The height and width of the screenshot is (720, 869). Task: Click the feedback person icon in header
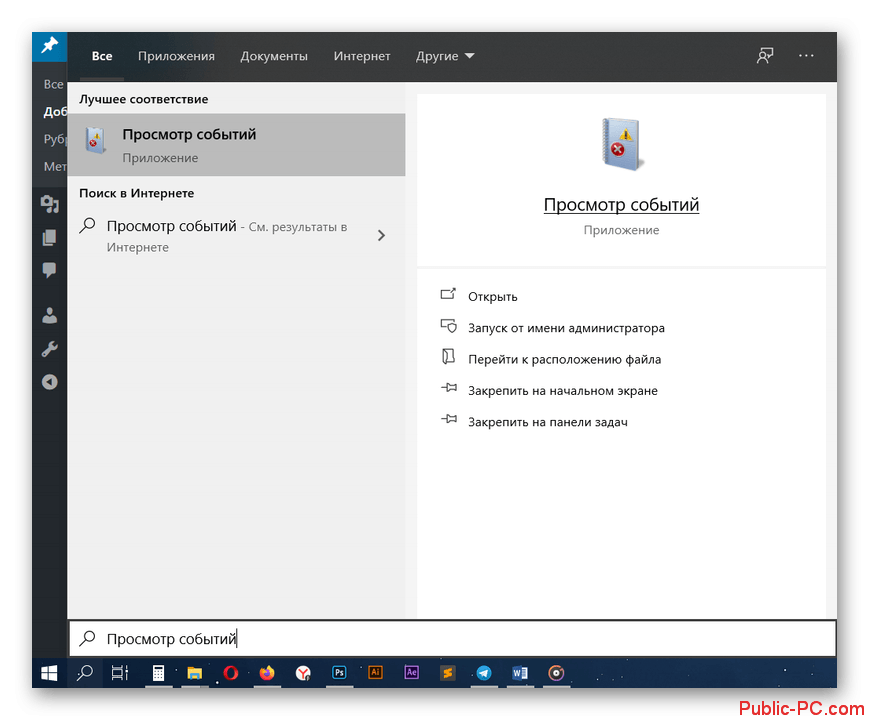coord(765,56)
